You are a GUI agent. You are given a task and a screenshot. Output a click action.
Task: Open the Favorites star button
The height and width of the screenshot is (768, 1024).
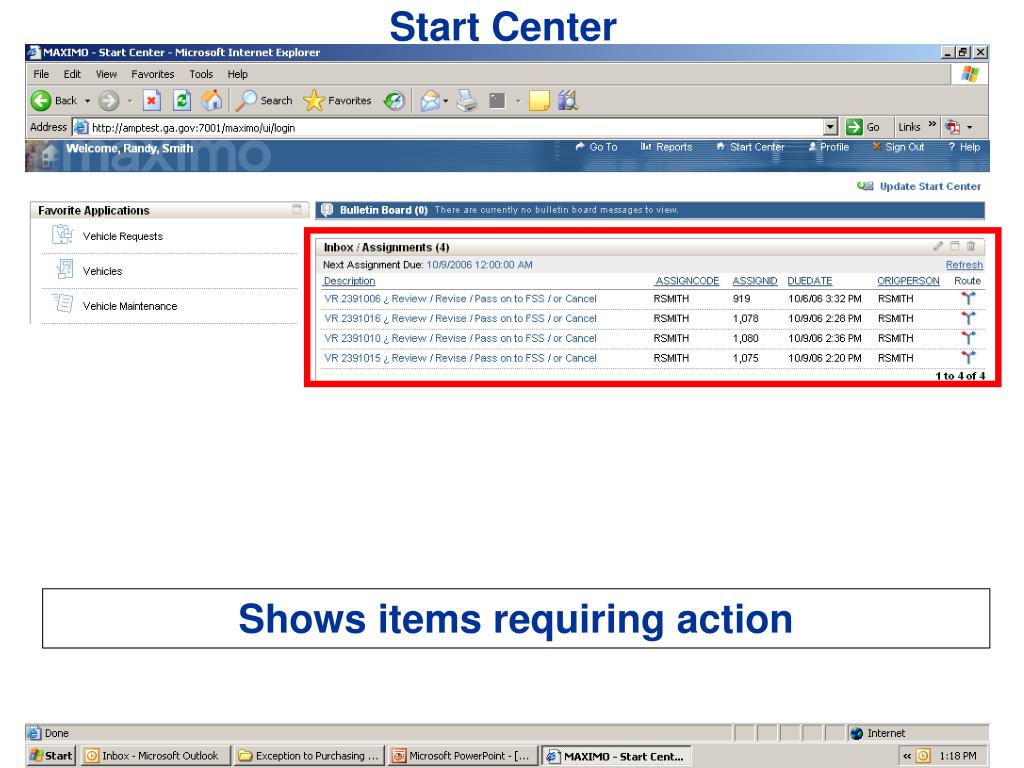(x=337, y=101)
